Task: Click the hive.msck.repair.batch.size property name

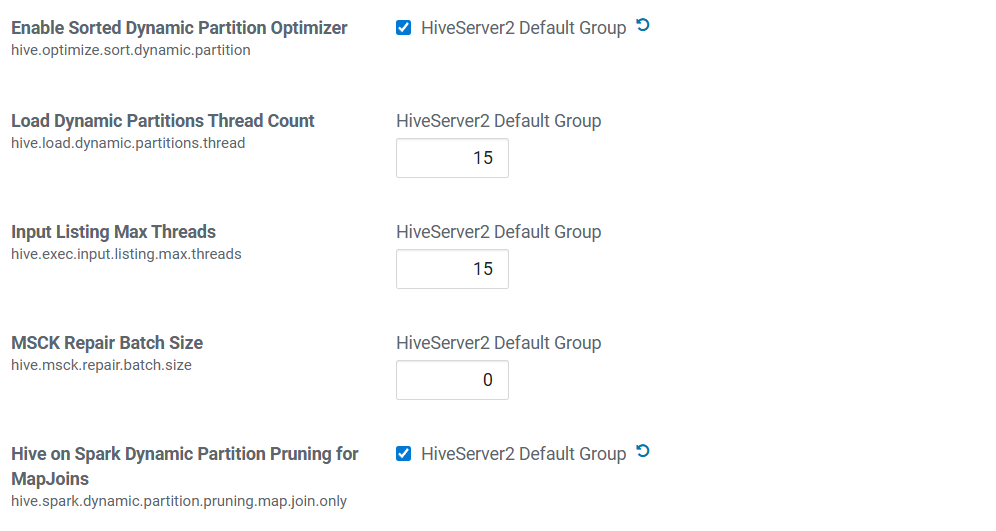Action: pos(101,365)
